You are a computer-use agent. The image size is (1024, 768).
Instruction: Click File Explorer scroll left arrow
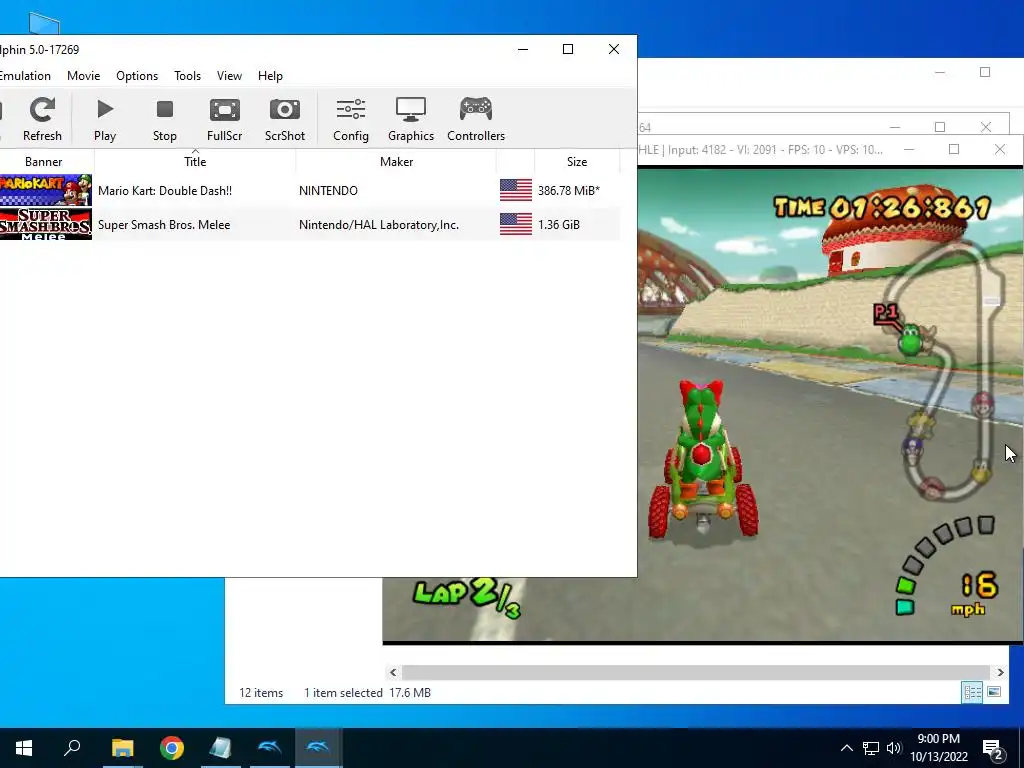click(x=393, y=672)
